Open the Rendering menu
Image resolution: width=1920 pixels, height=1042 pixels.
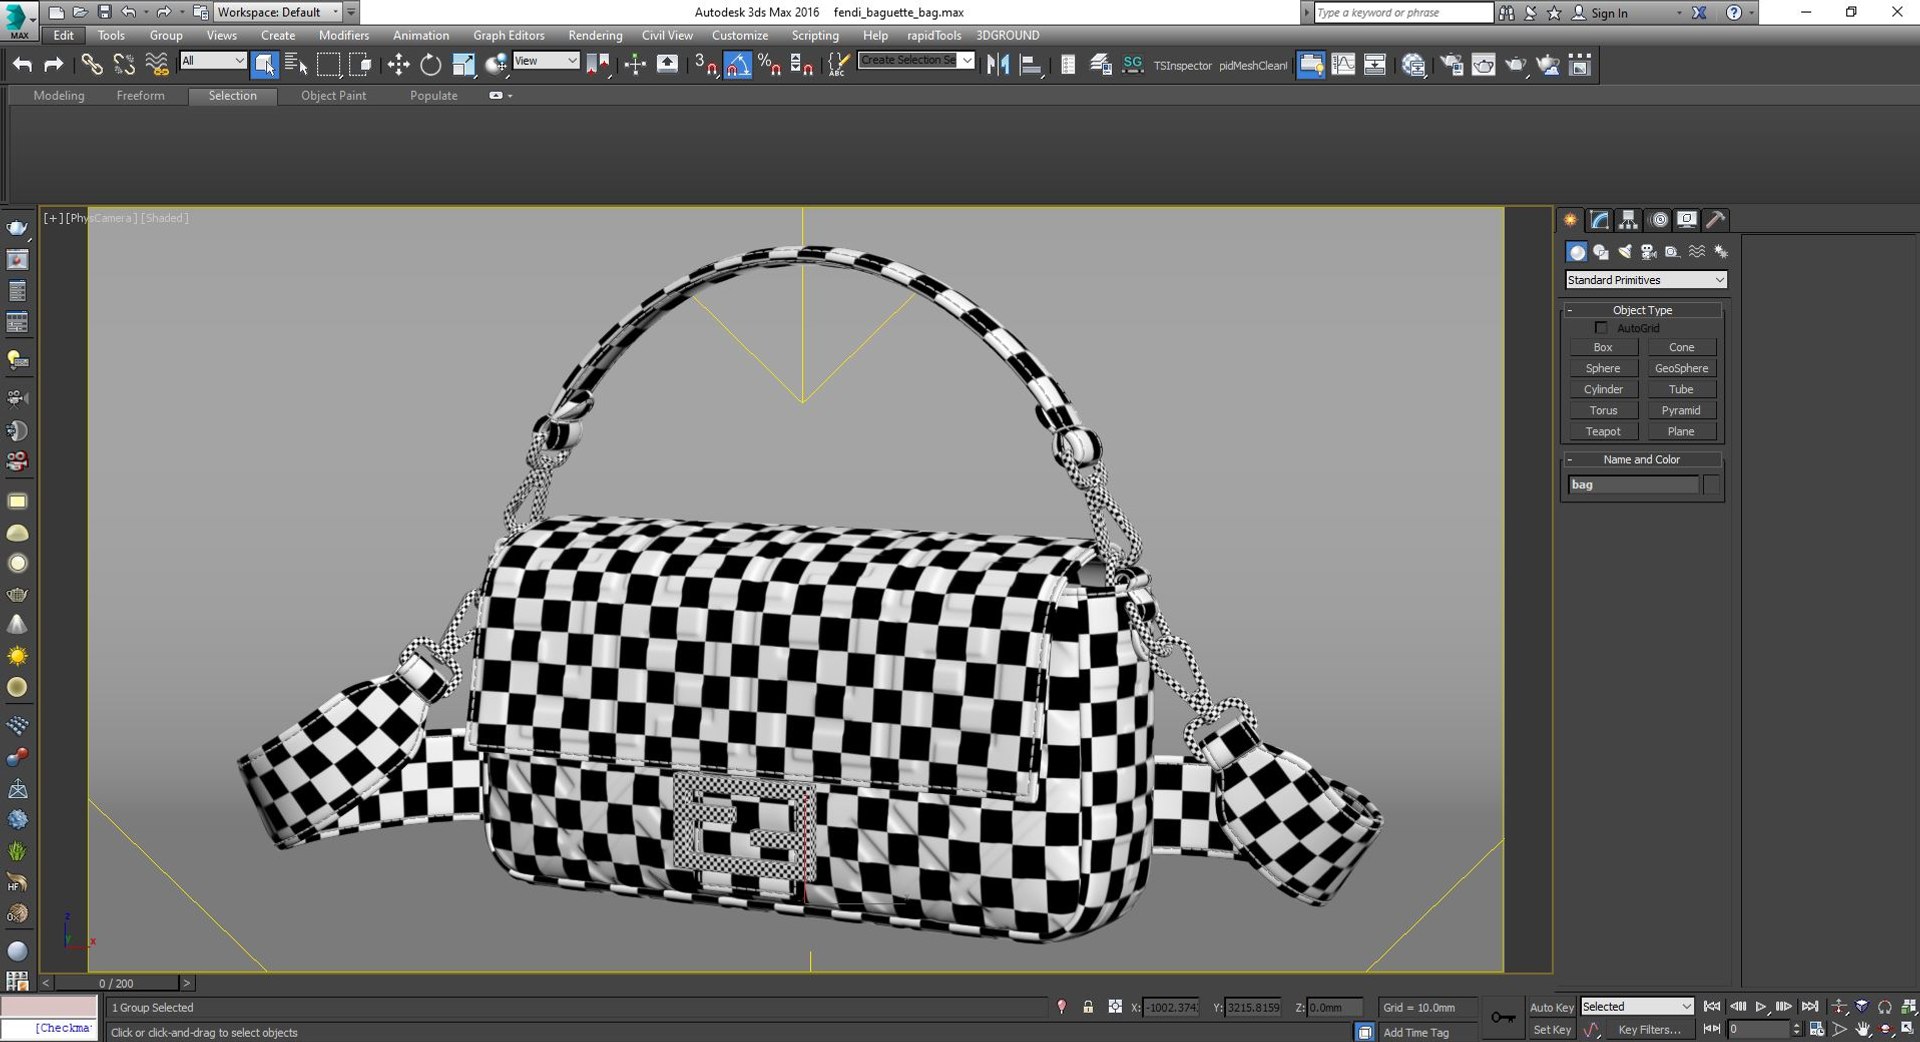pyautogui.click(x=595, y=35)
